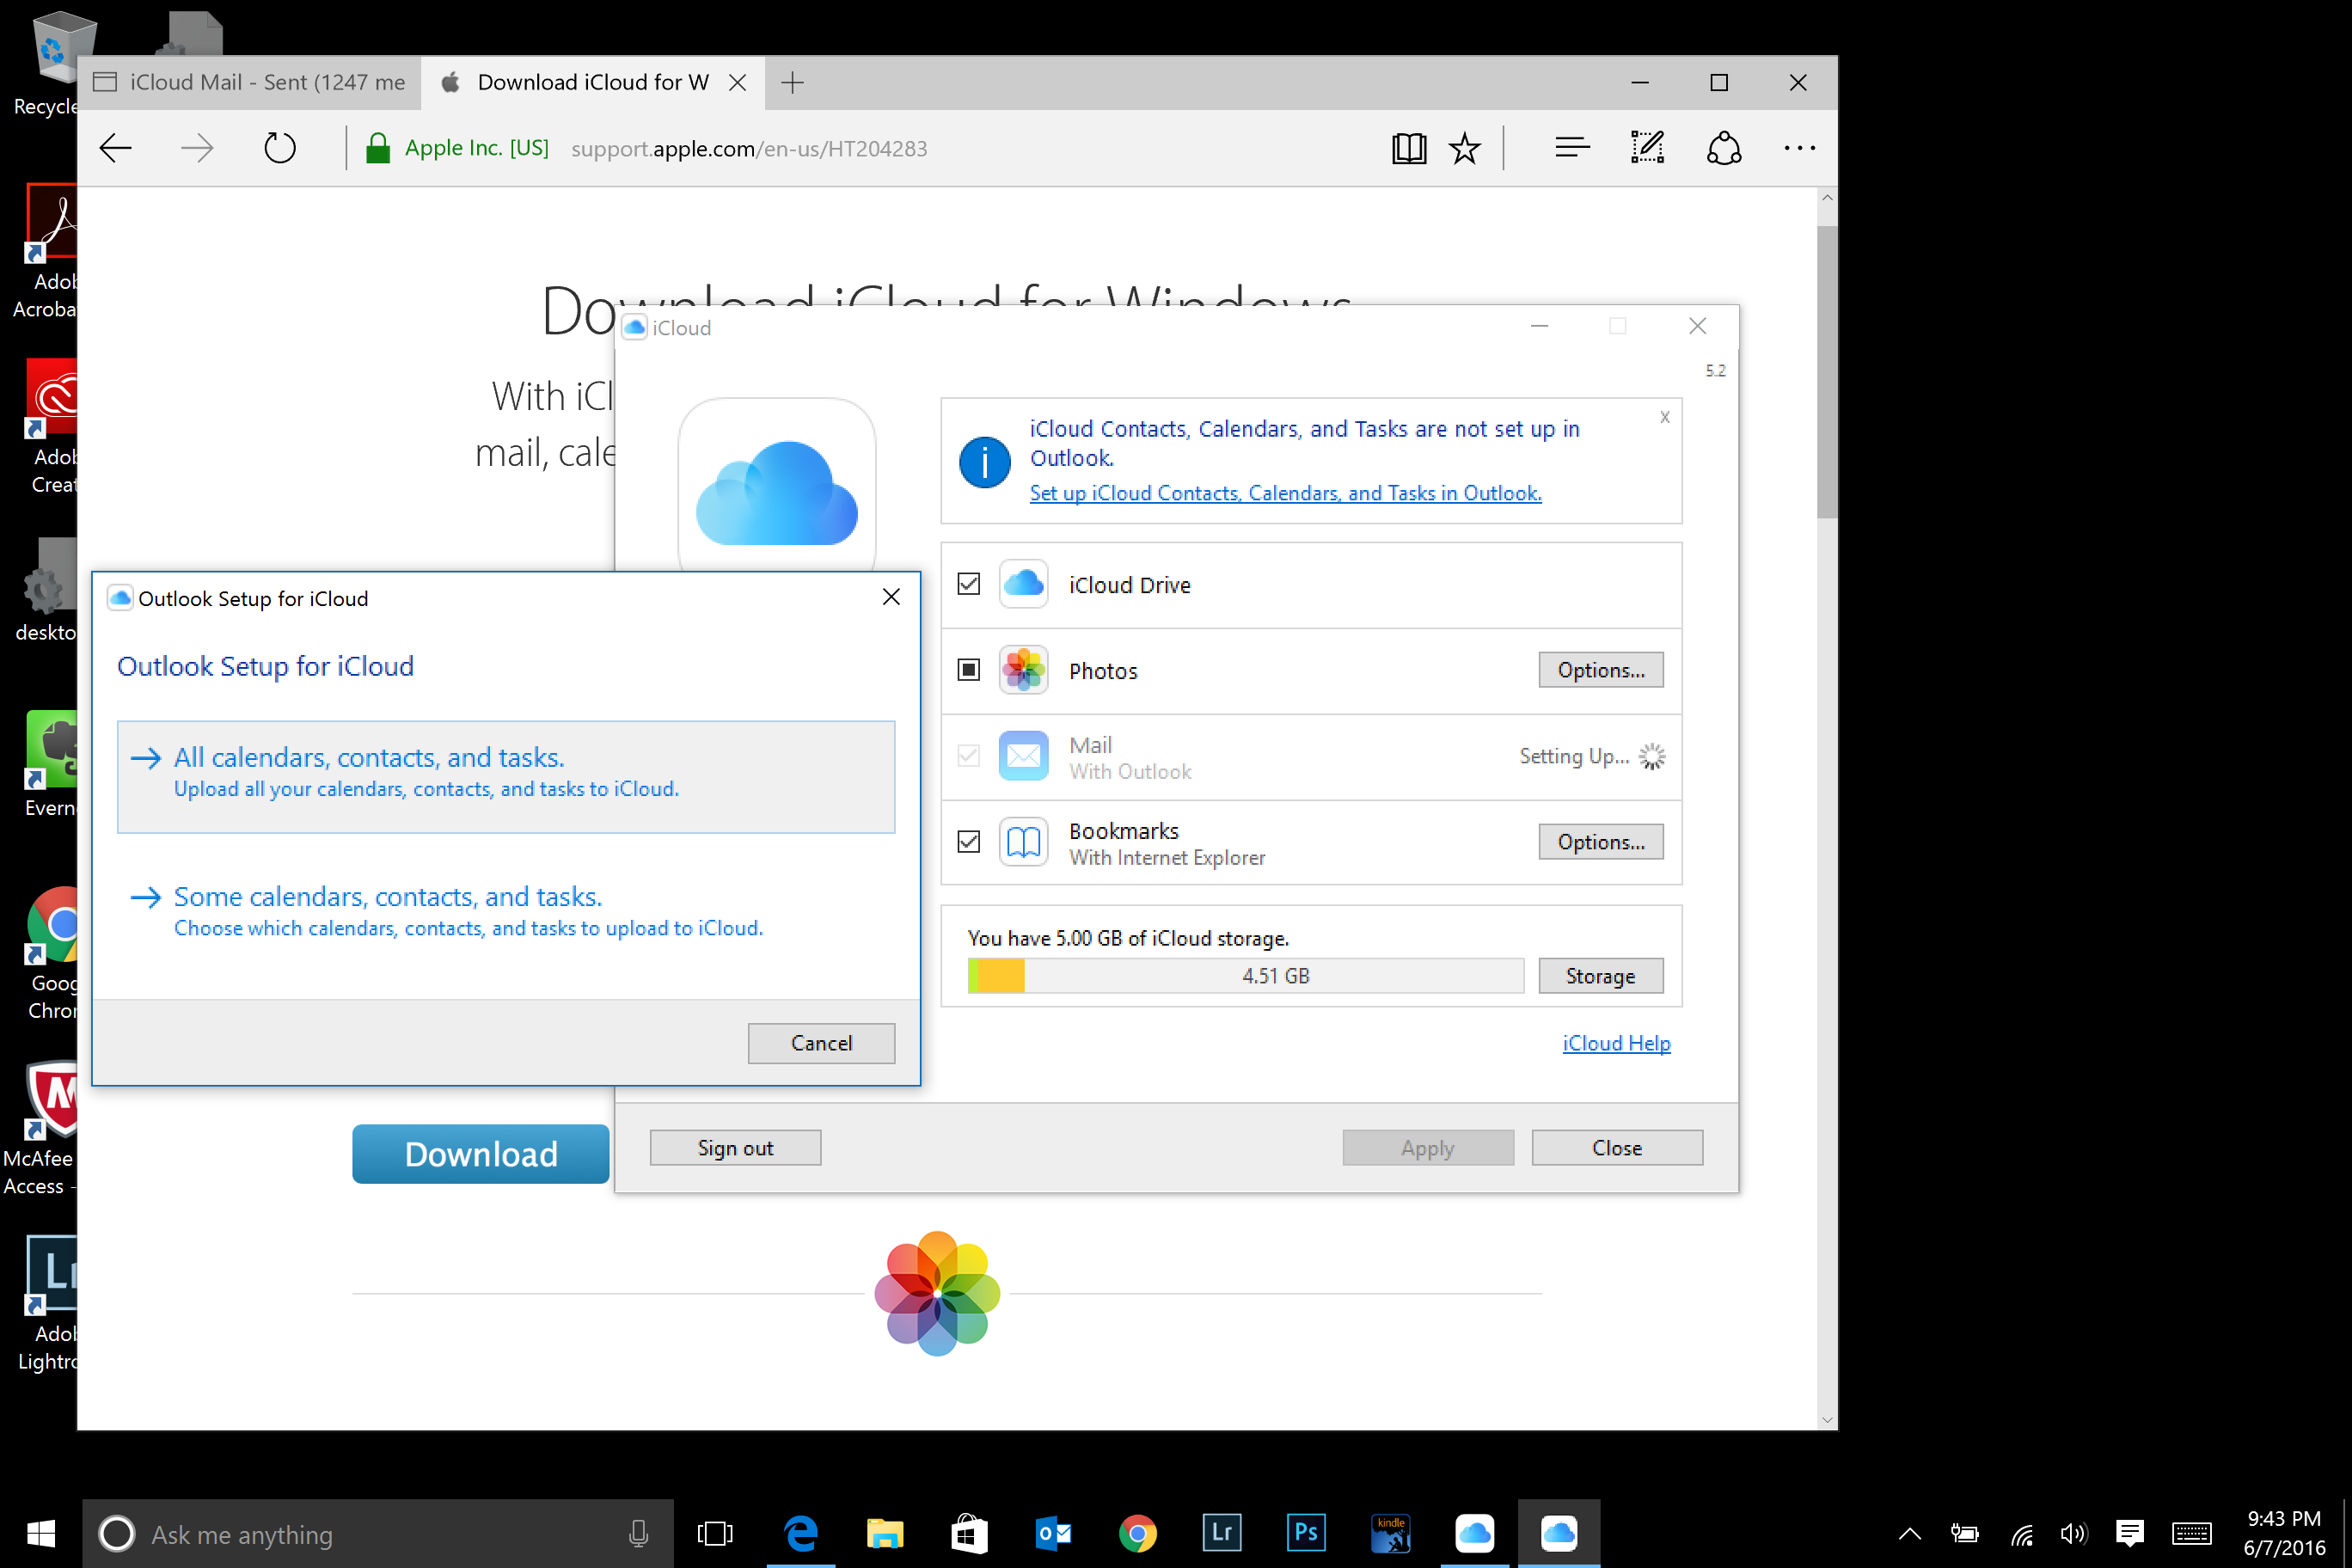Click the iCloud Drive cloud icon
Screen dimensions: 2352x1568
click(1023, 584)
